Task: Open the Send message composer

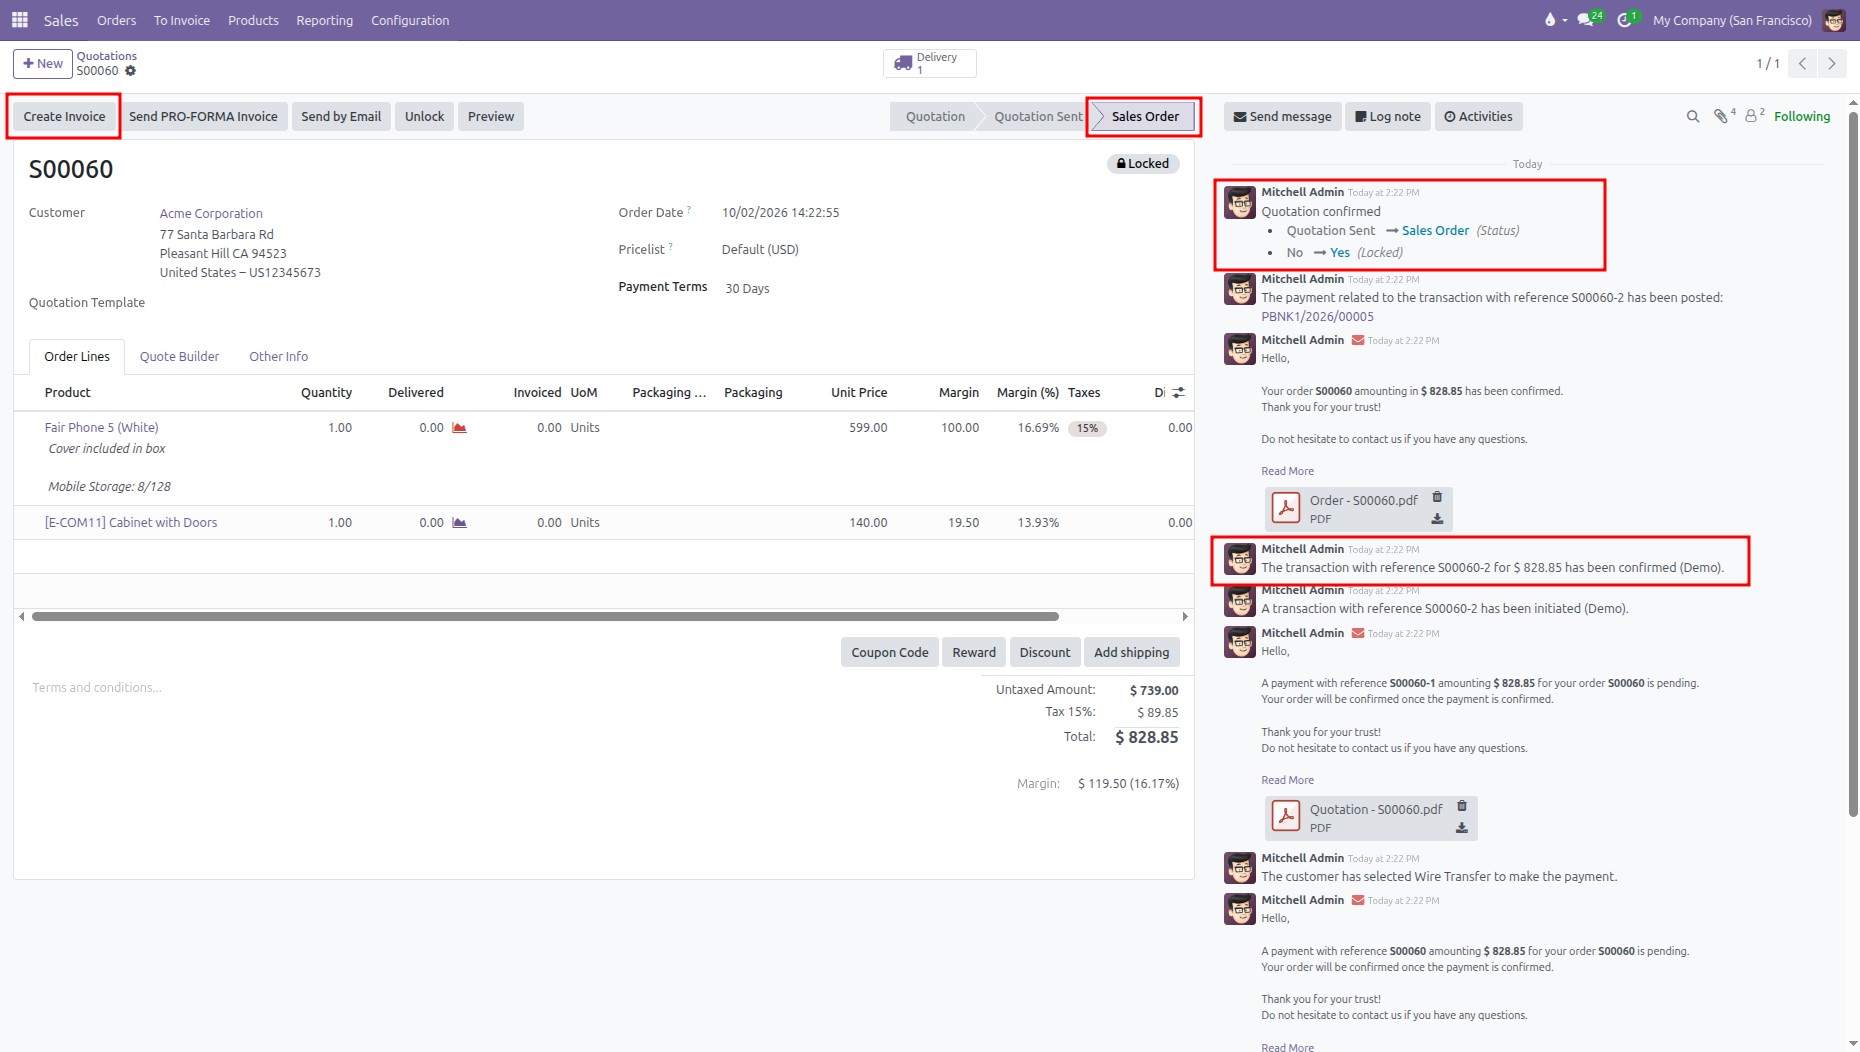Action: click(1283, 117)
